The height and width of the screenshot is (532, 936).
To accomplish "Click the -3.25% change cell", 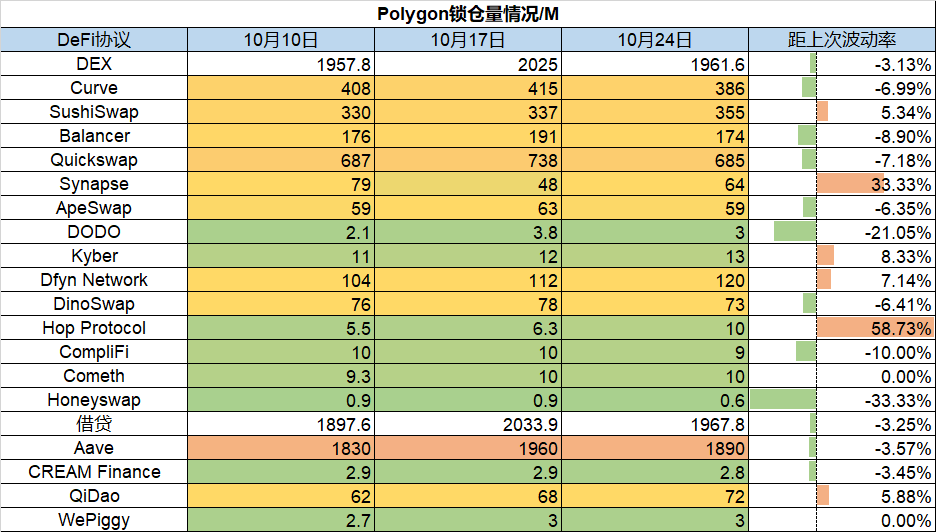I will [842, 424].
